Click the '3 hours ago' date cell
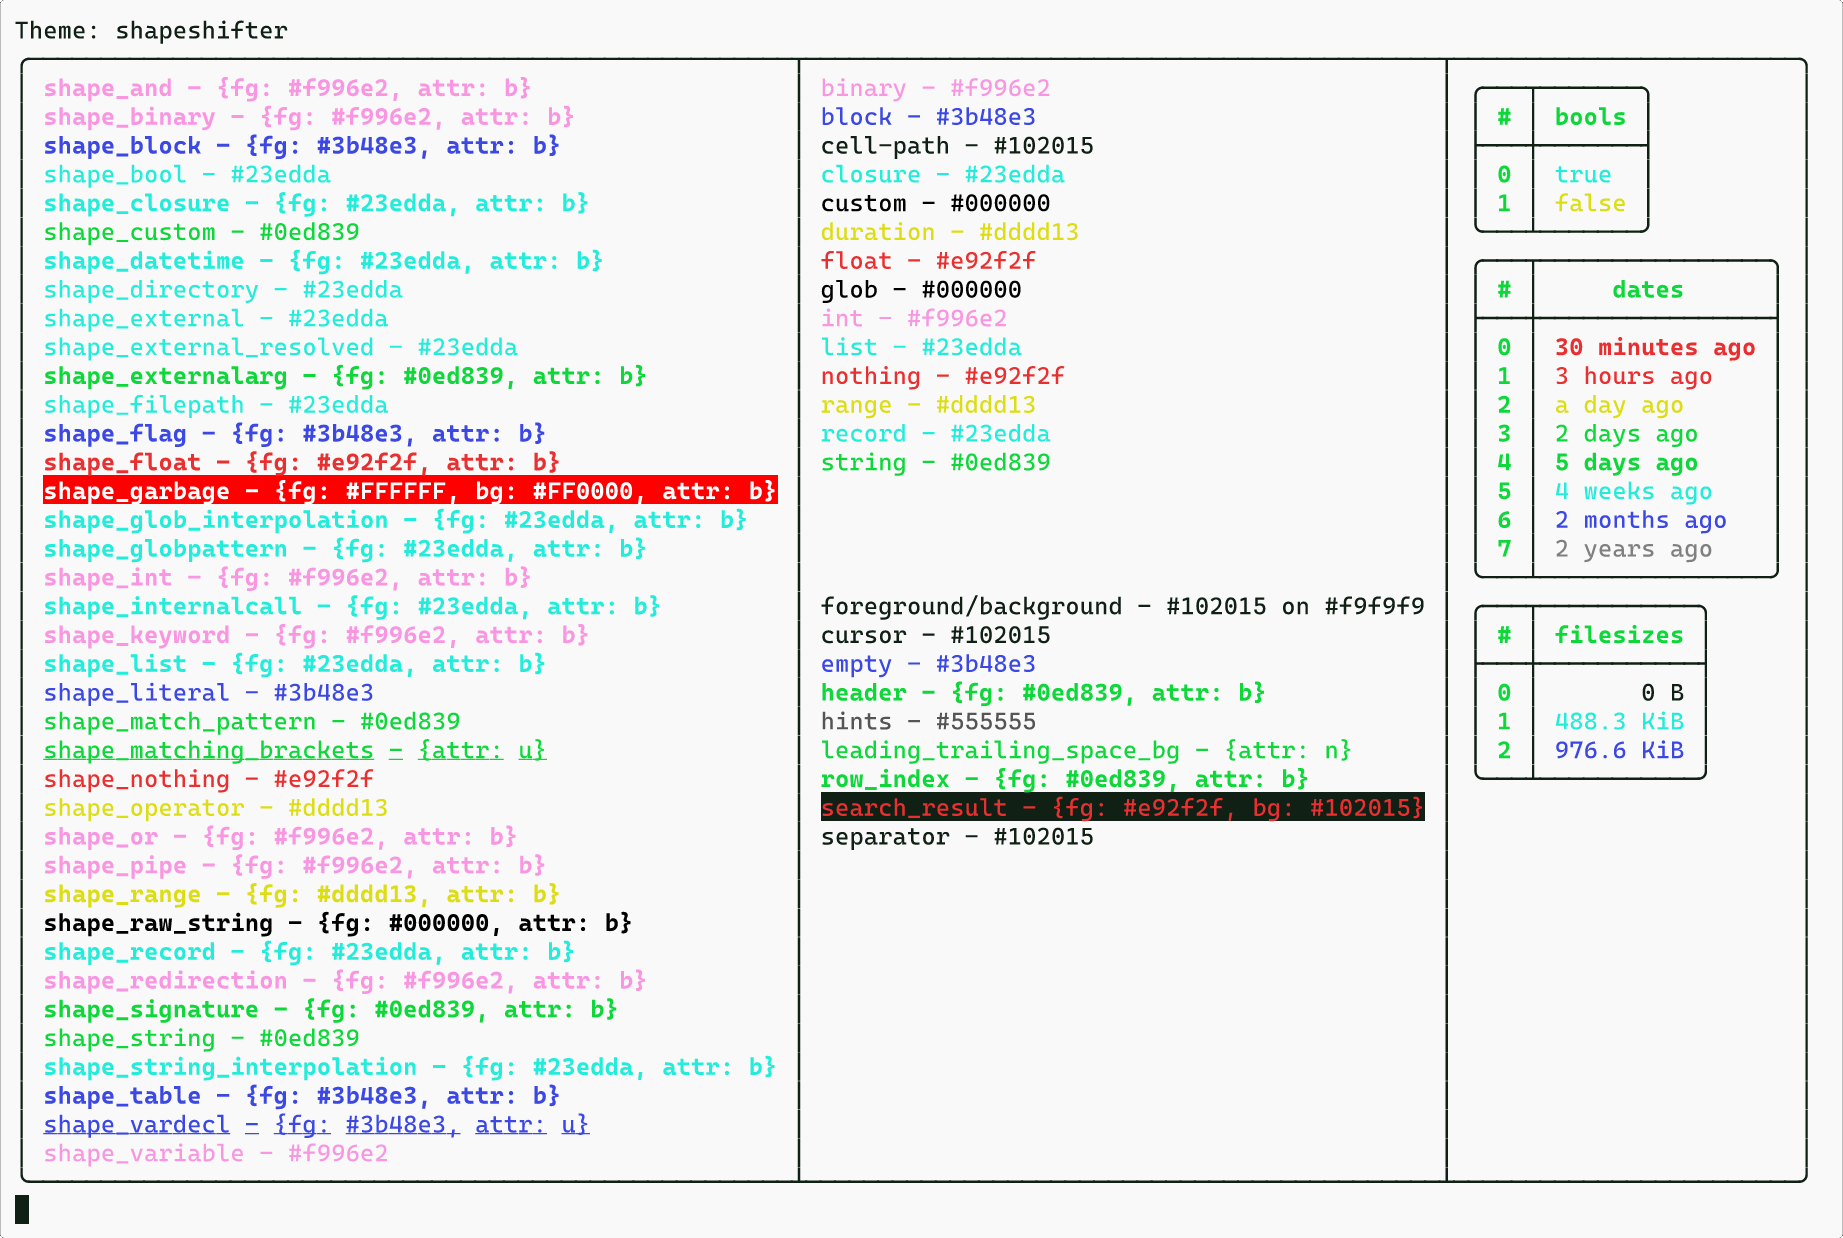1843x1238 pixels. 1633,376
